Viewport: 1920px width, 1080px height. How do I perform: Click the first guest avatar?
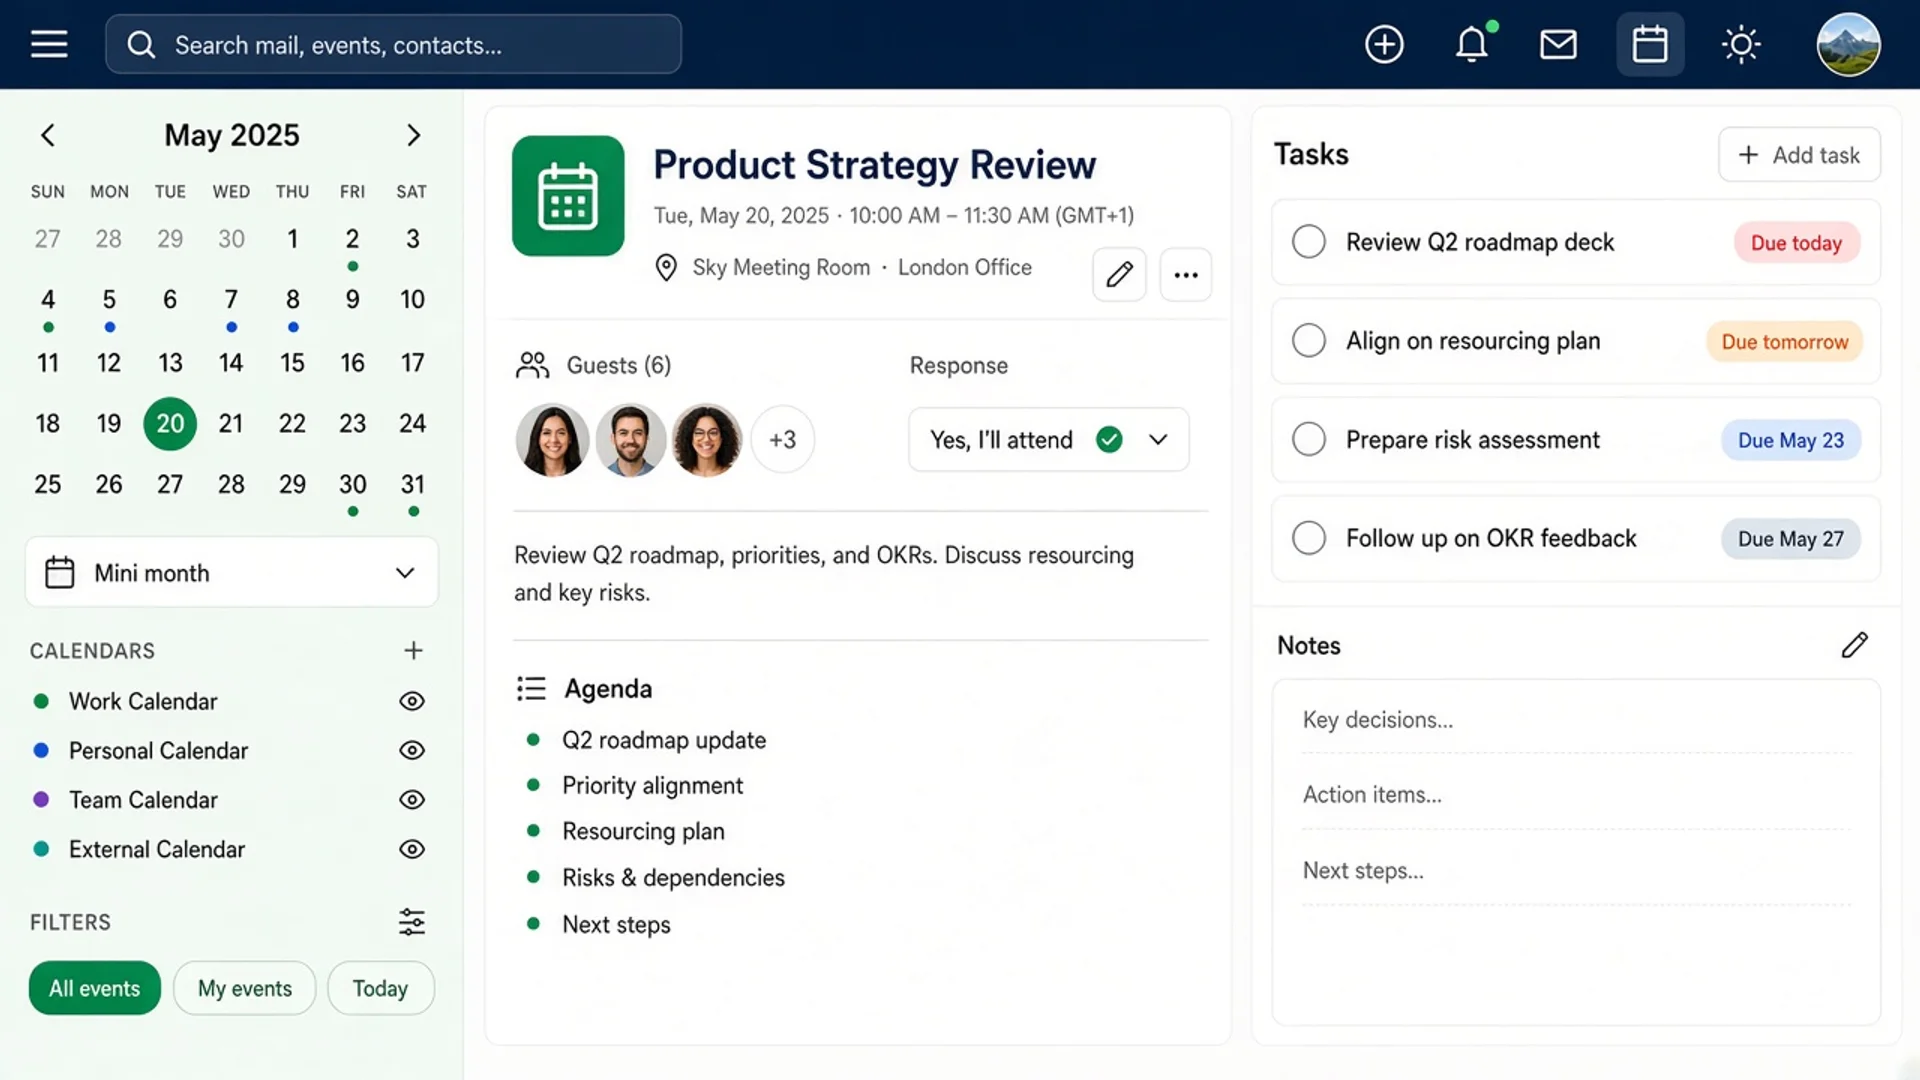(x=552, y=439)
